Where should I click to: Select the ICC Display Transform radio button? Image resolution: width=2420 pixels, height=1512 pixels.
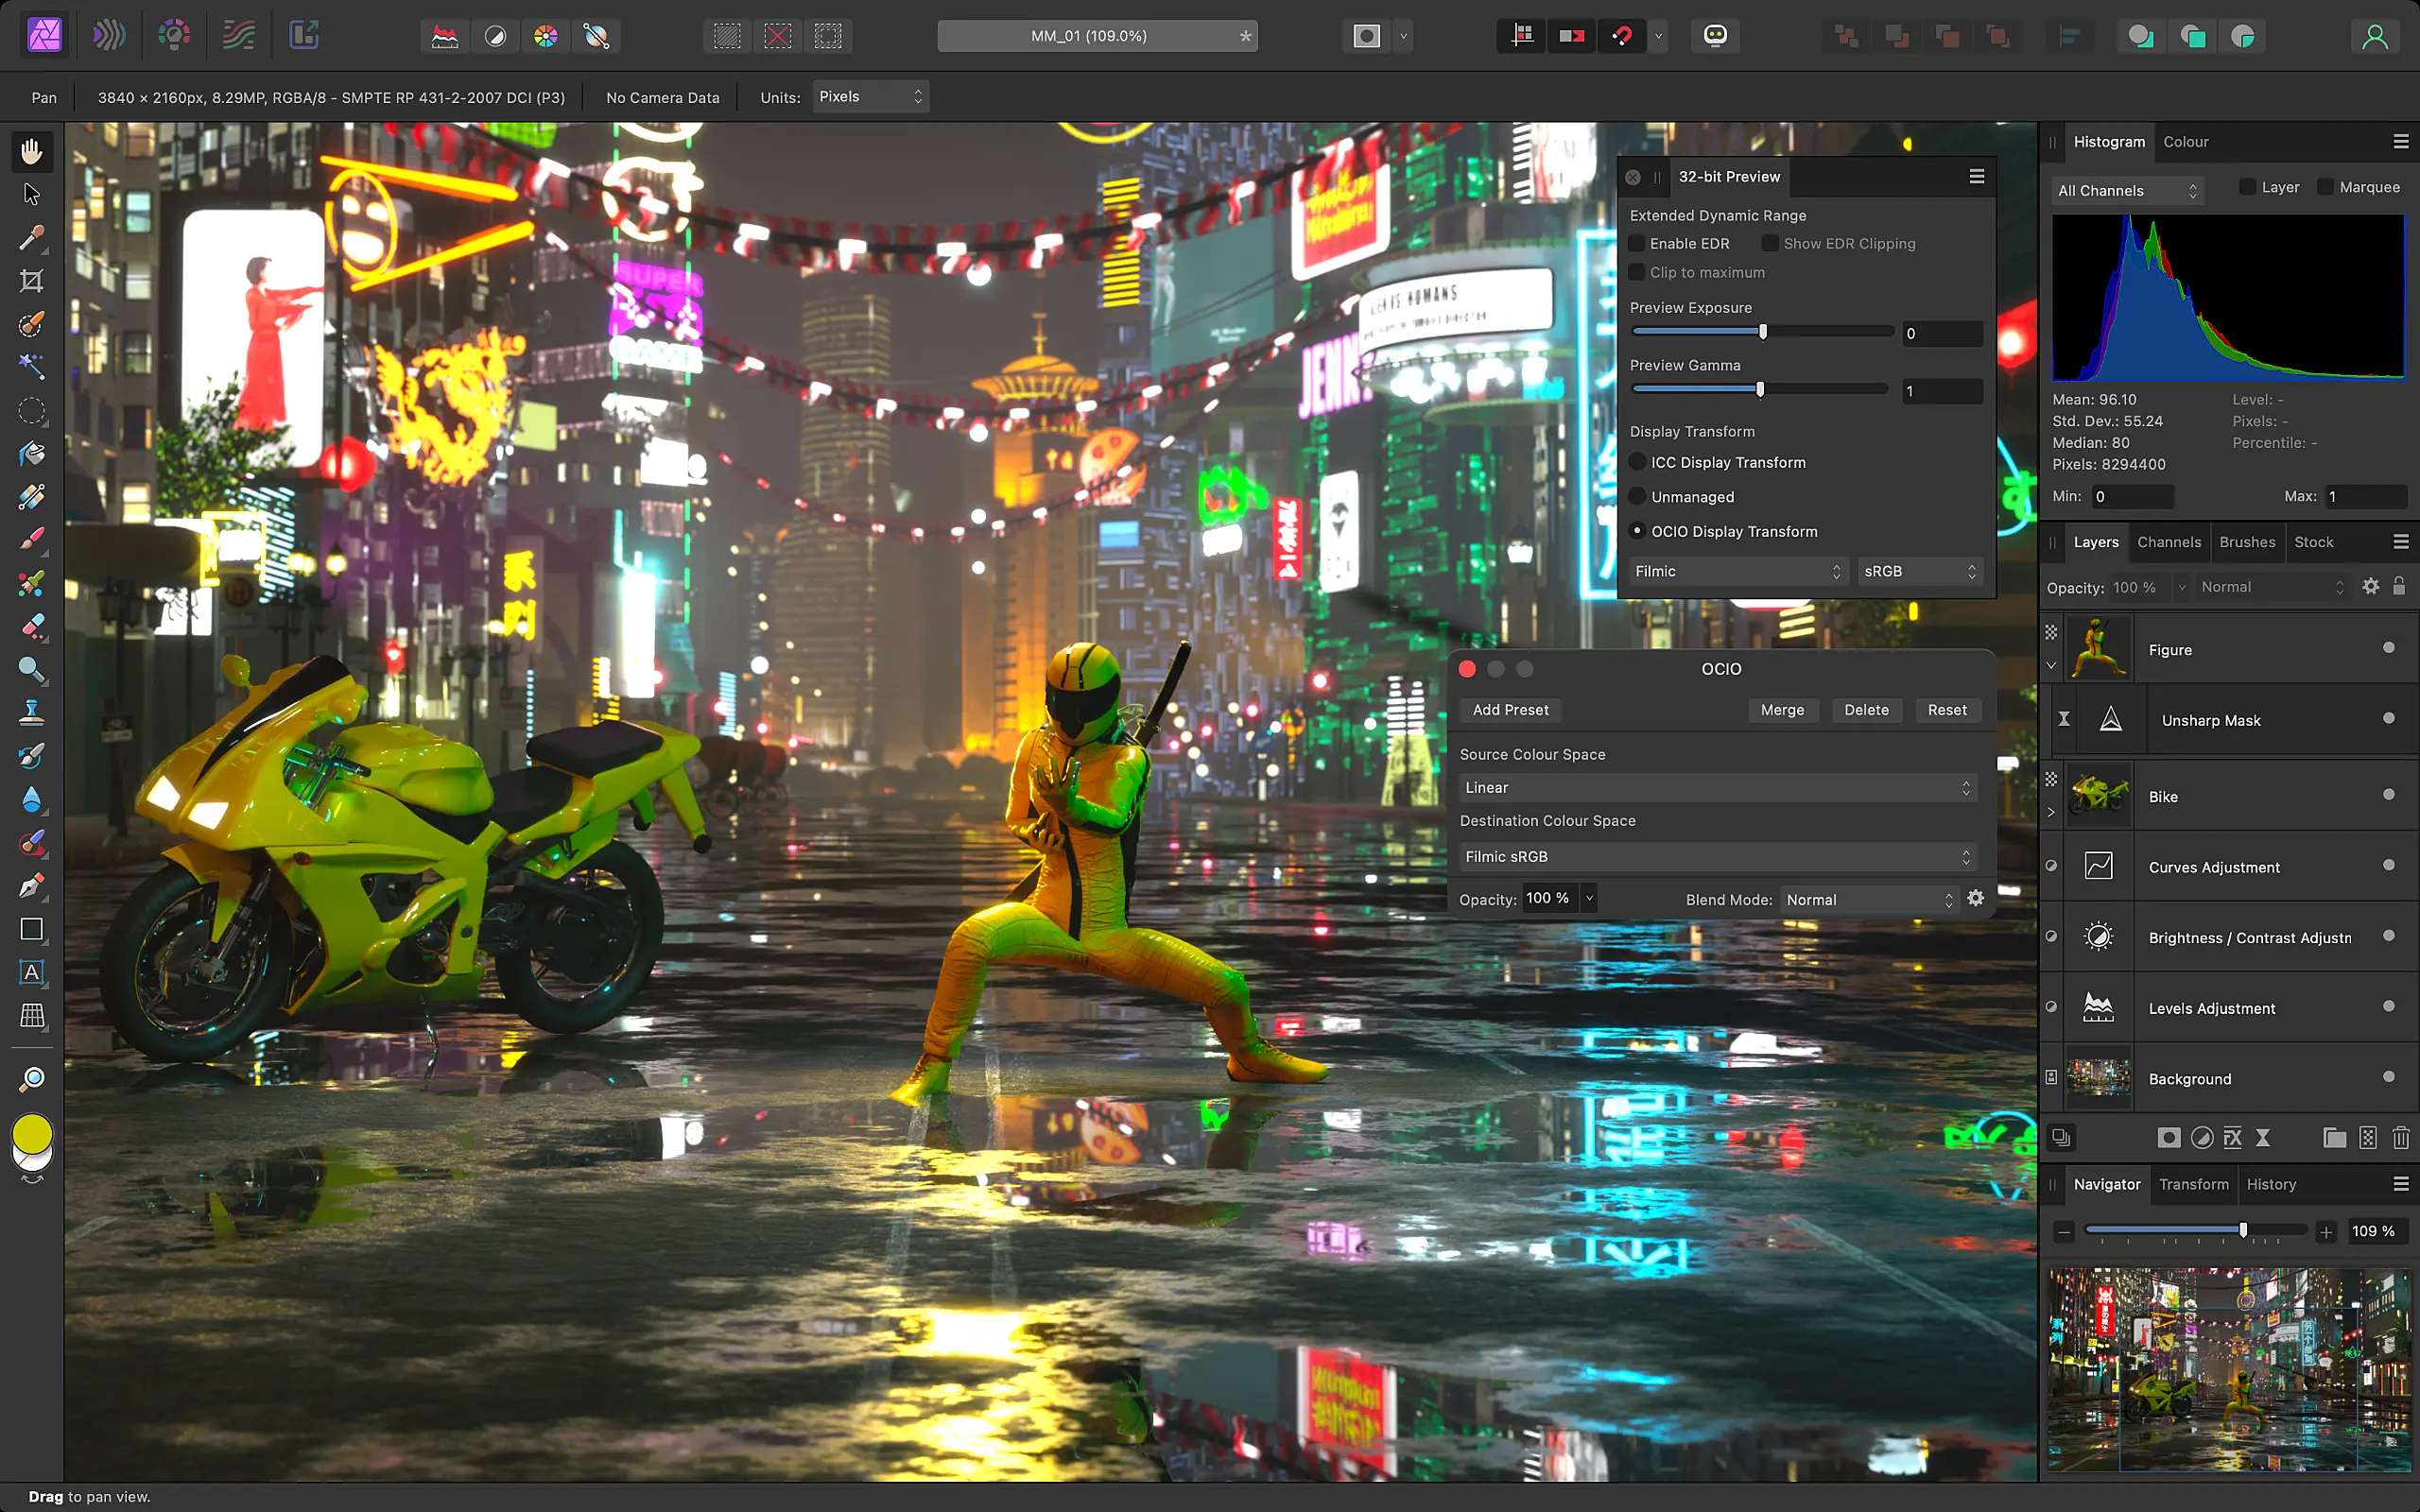(1637, 462)
